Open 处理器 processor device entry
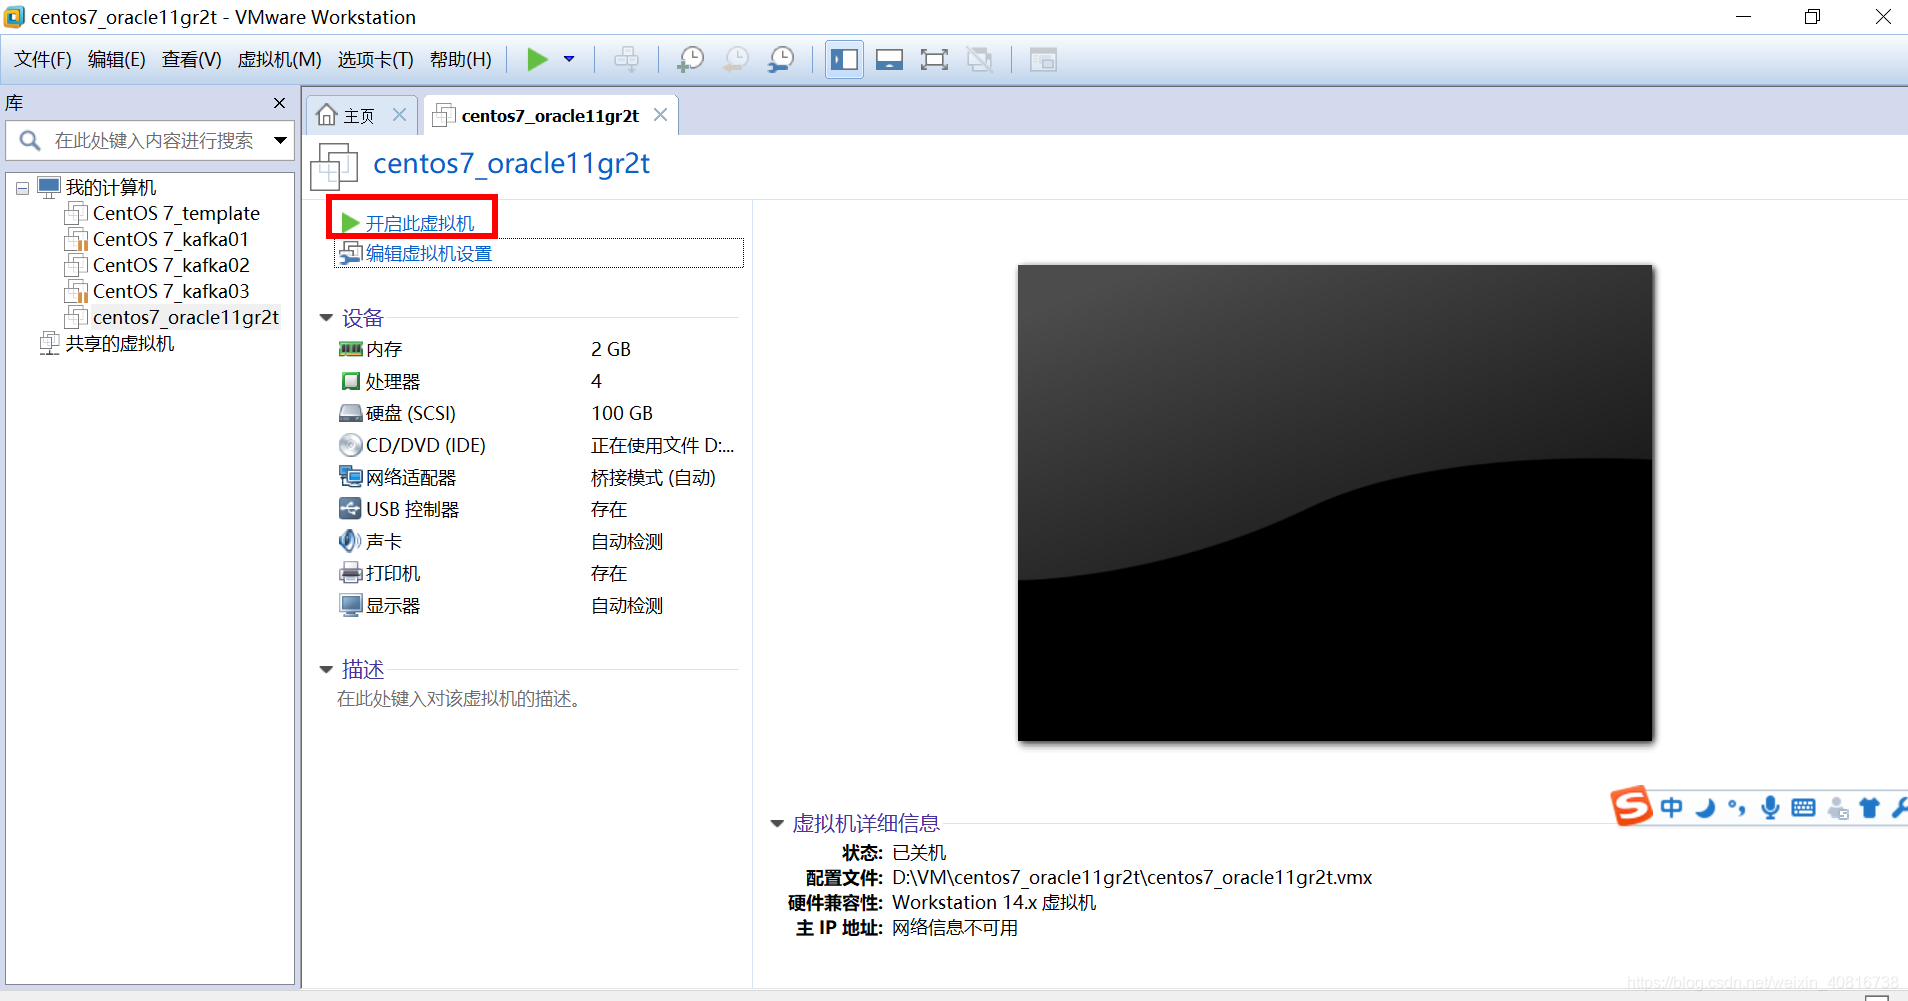 tap(393, 382)
